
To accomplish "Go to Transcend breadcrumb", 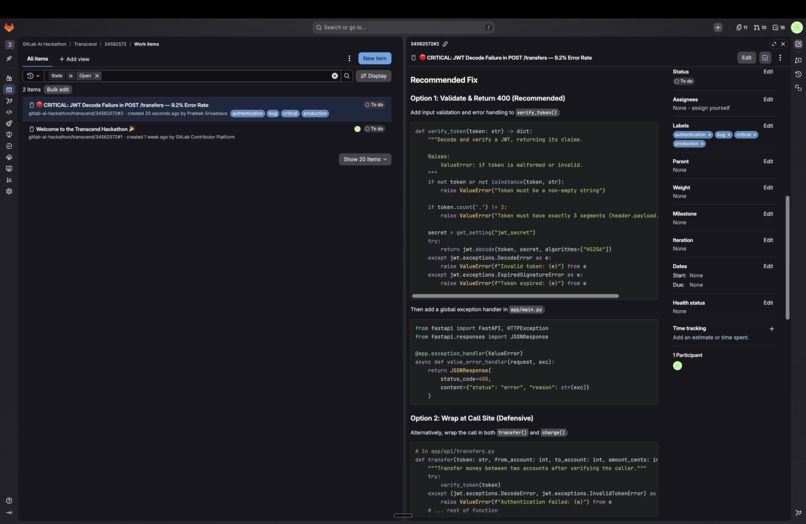I will (85, 44).
